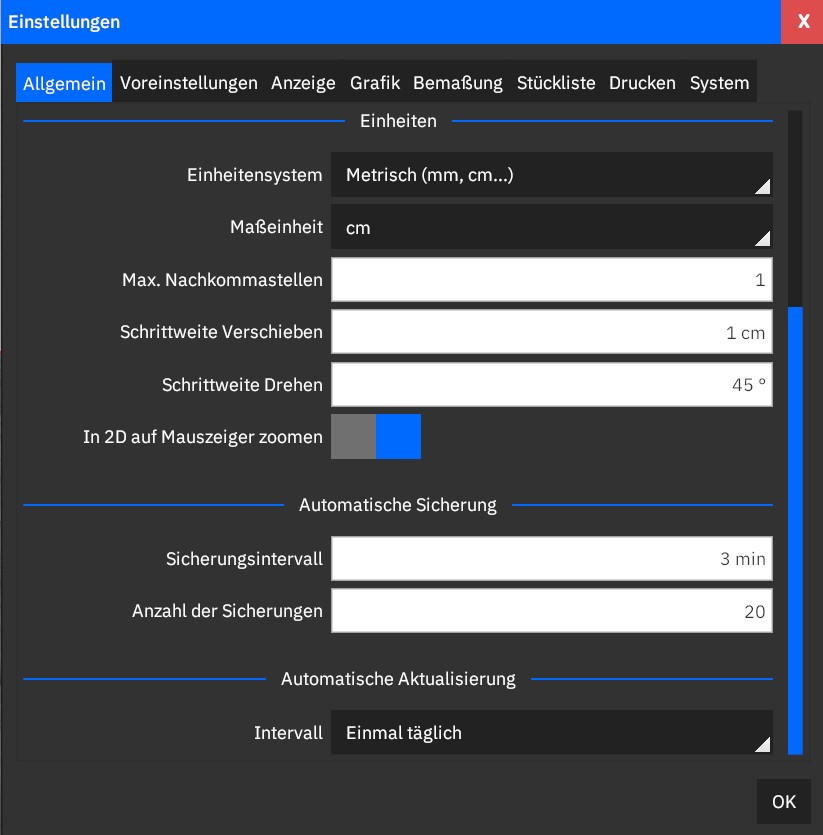Click the Max. Nachkommastellen input field
823x835 pixels.
point(552,280)
